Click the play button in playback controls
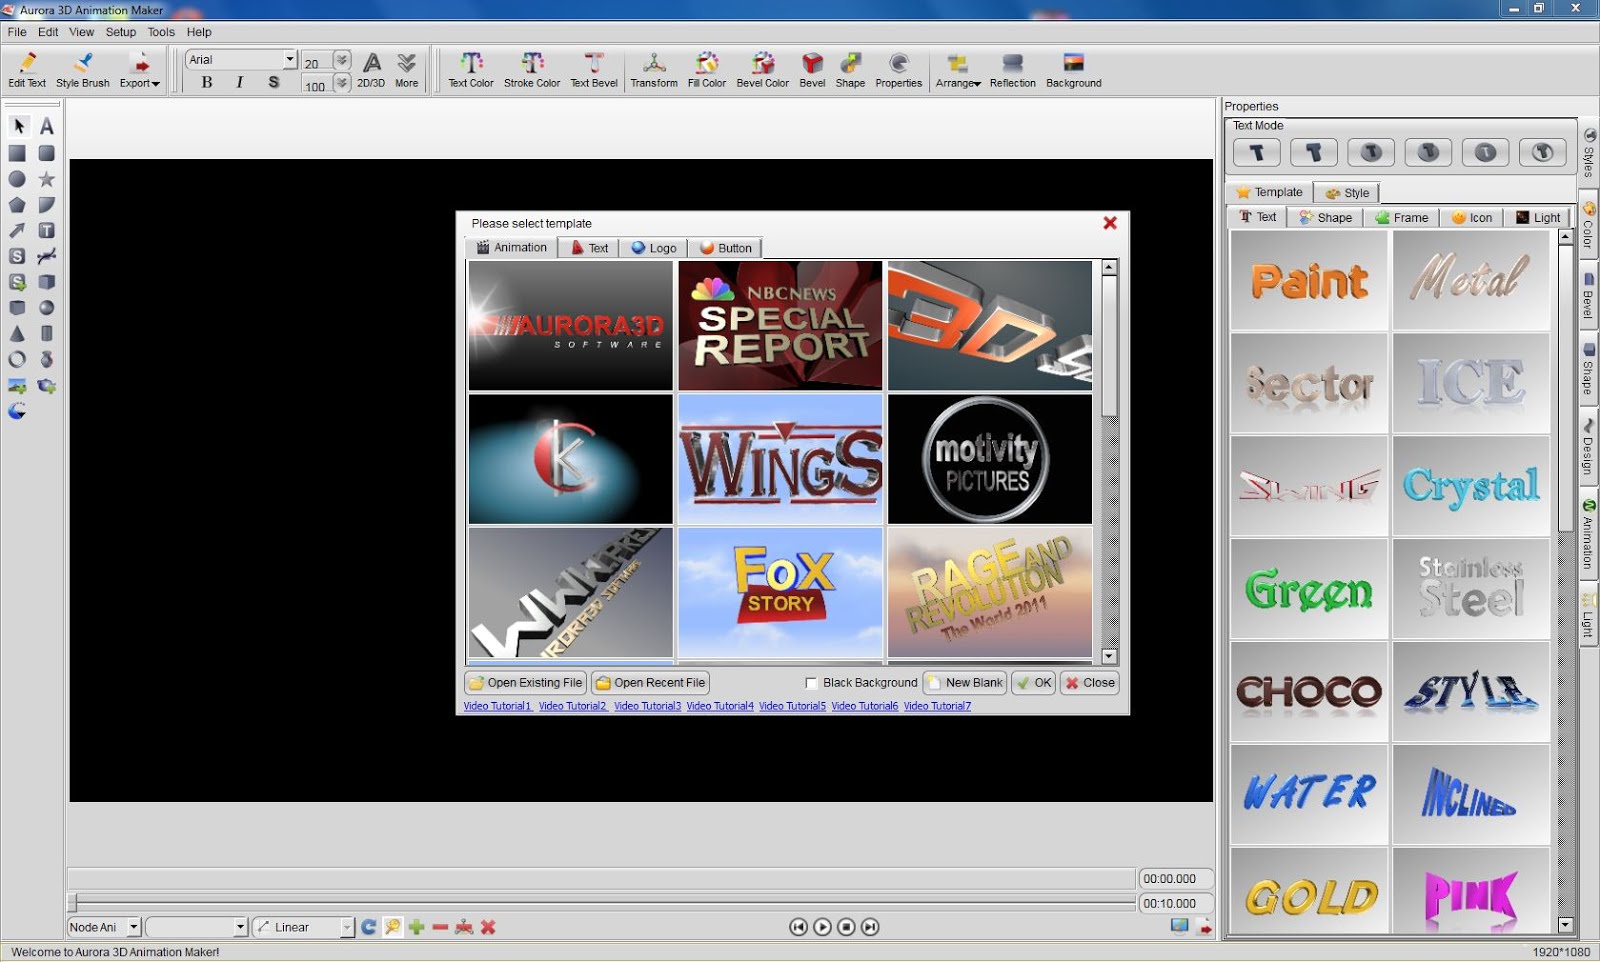This screenshot has width=1600, height=962. [x=822, y=927]
